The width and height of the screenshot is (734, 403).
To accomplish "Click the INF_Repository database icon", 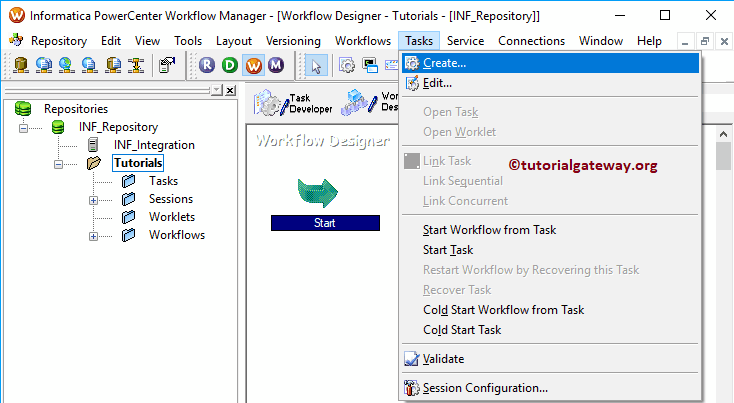I will [x=58, y=127].
